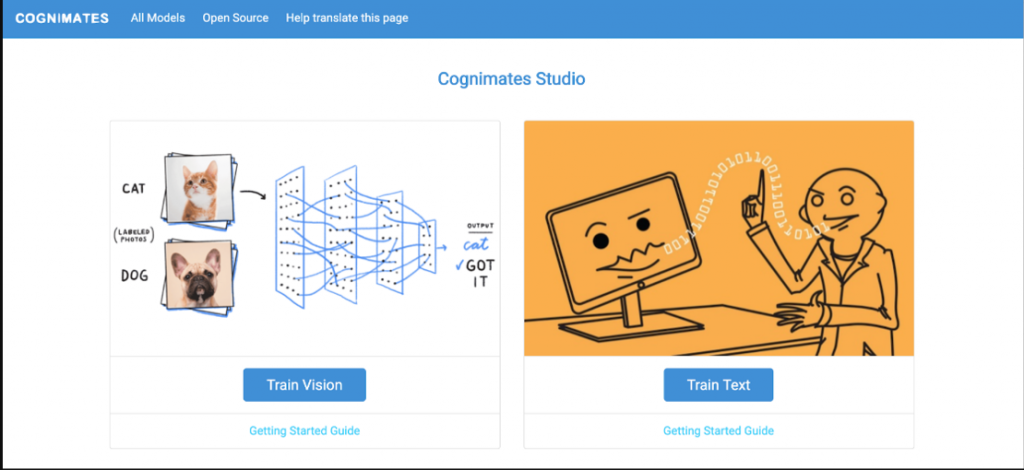Click the CAT label text
1024x470 pixels.
point(134,188)
